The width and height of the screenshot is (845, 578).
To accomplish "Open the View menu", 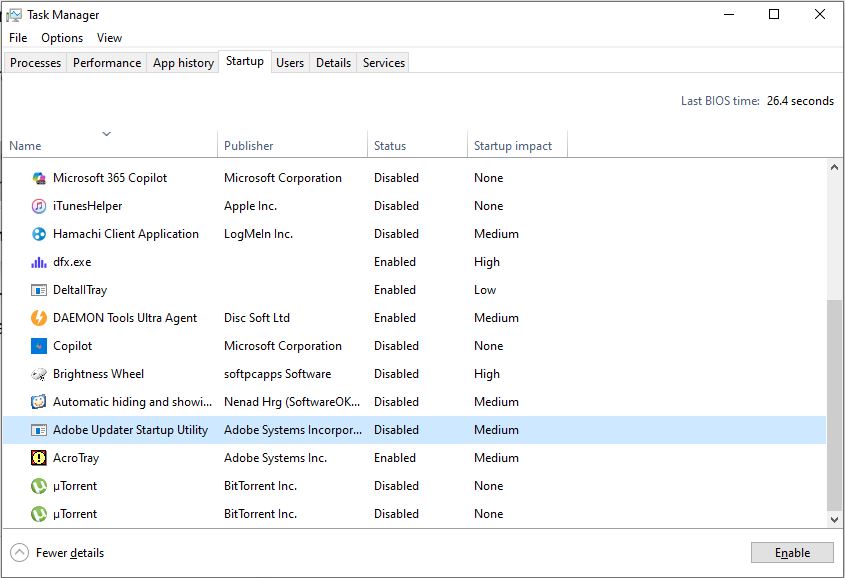I will 109,38.
